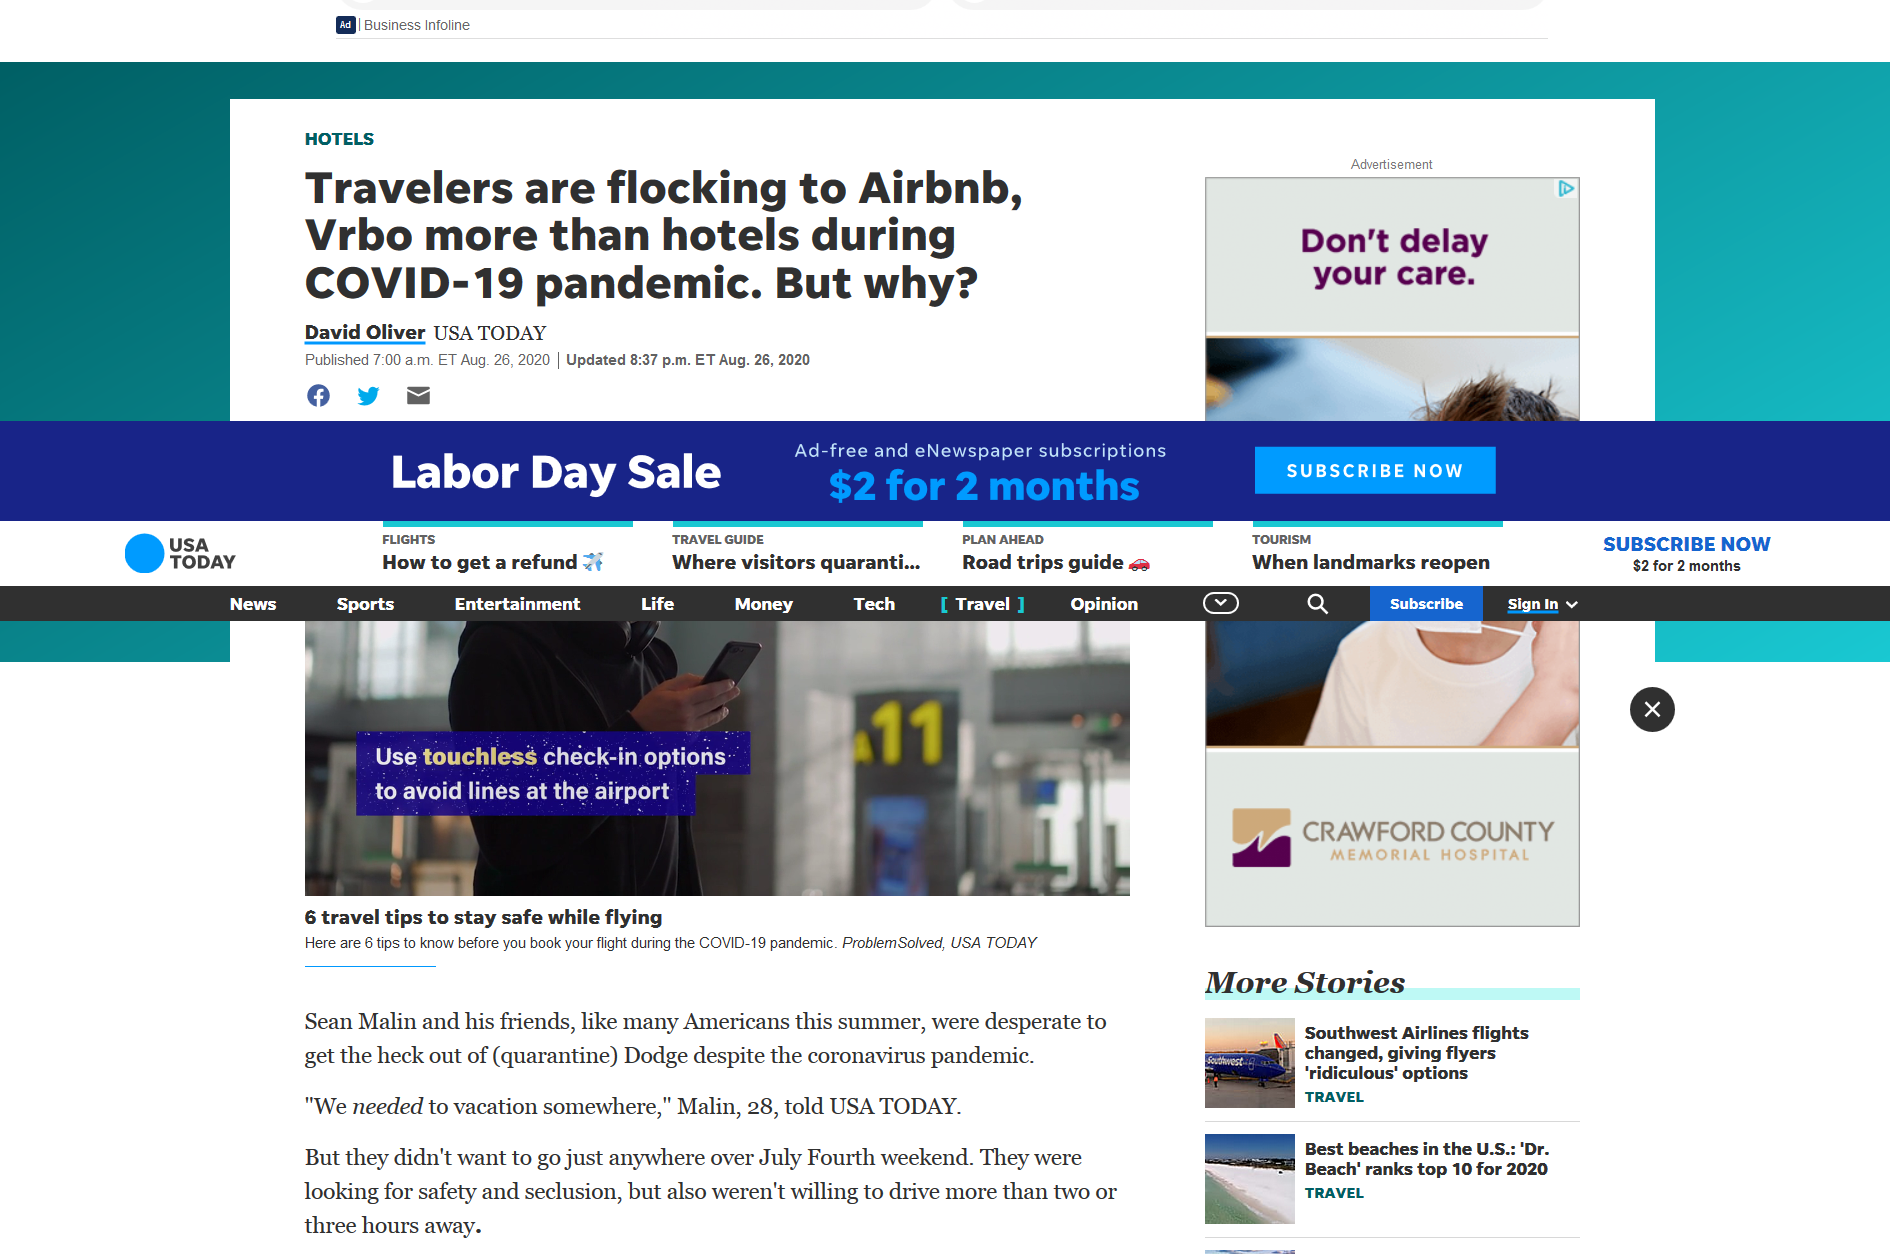The image size is (1890, 1254).
Task: Expand the more sections dropdown oval
Action: [1220, 603]
